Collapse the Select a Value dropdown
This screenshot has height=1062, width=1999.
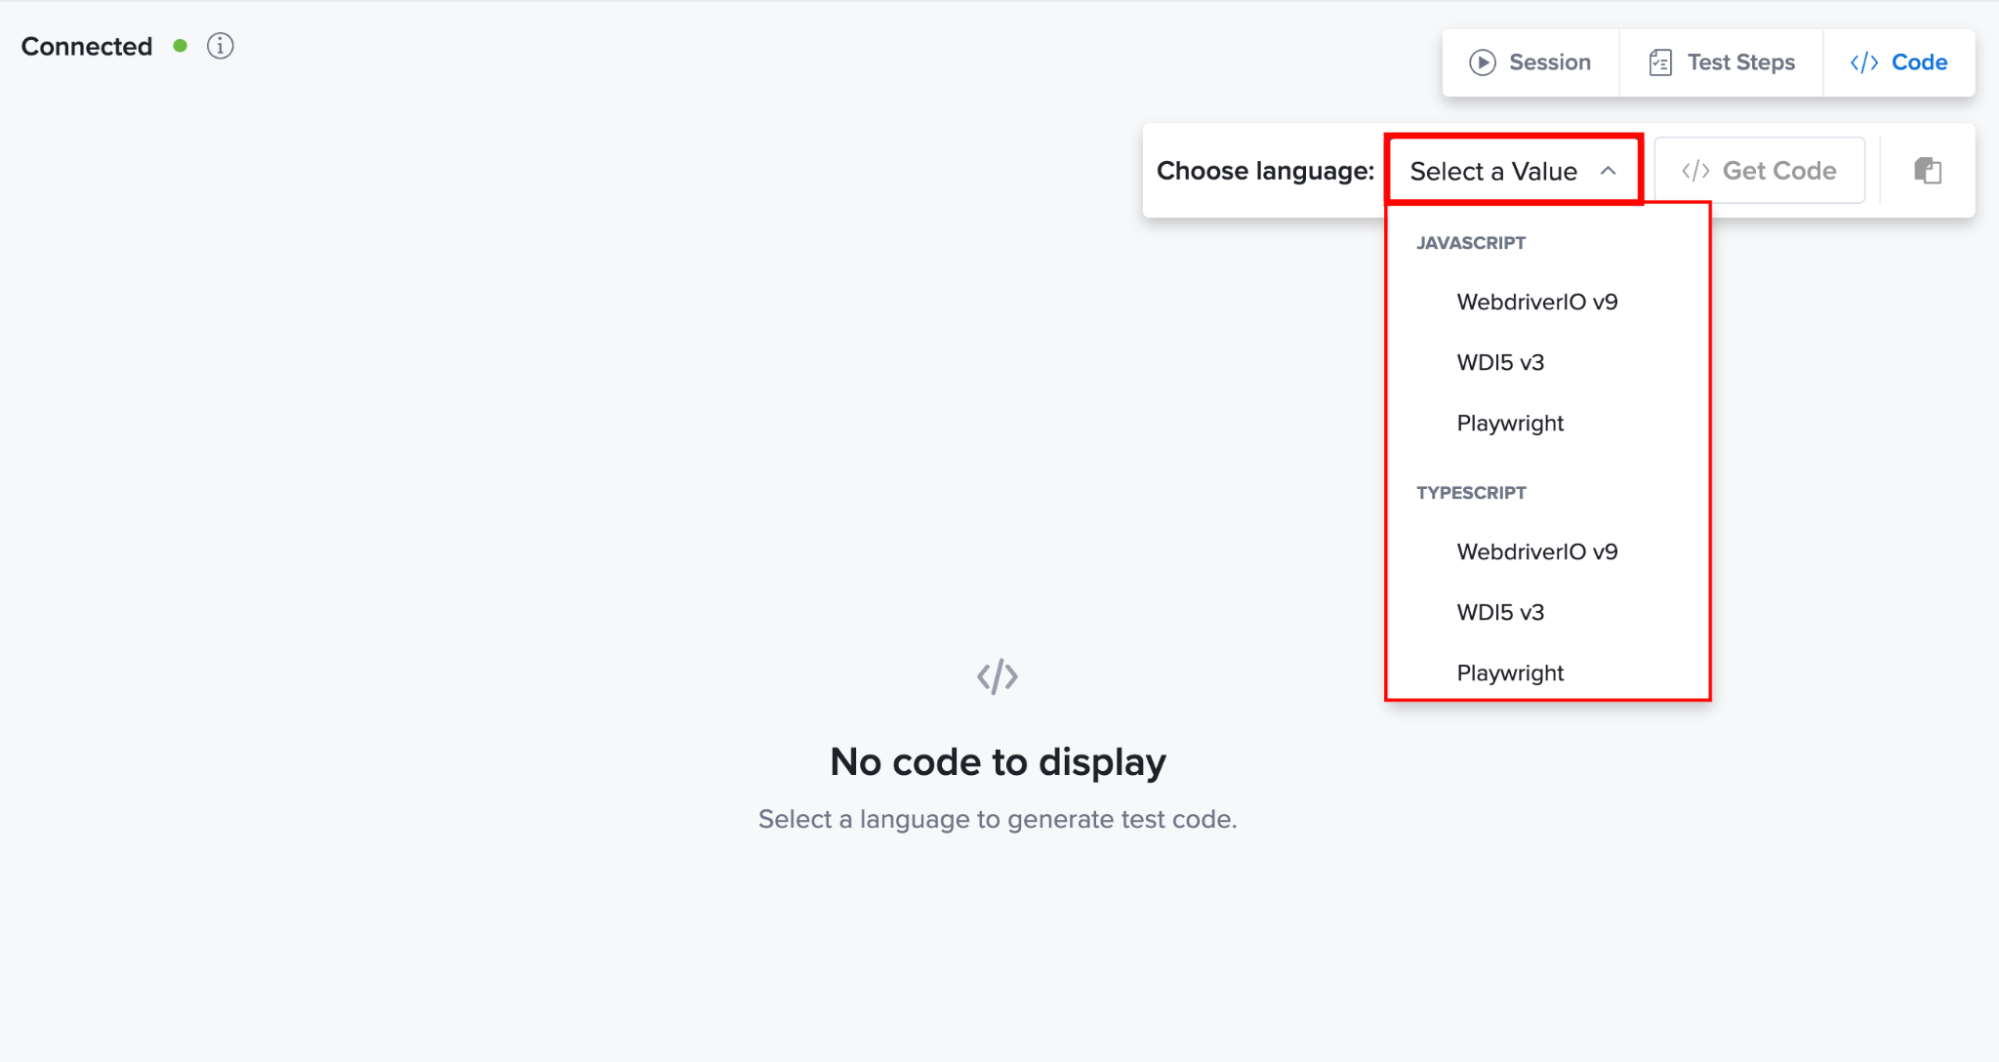pyautogui.click(x=1513, y=171)
